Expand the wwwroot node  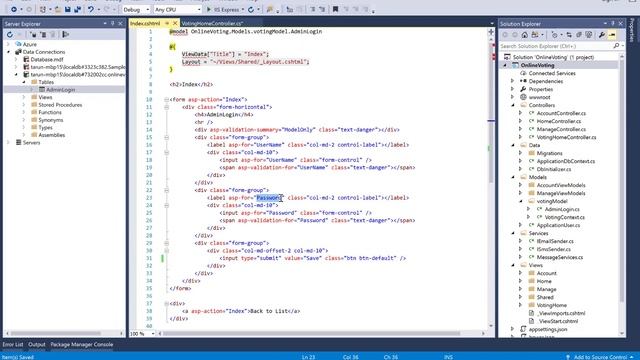513,97
